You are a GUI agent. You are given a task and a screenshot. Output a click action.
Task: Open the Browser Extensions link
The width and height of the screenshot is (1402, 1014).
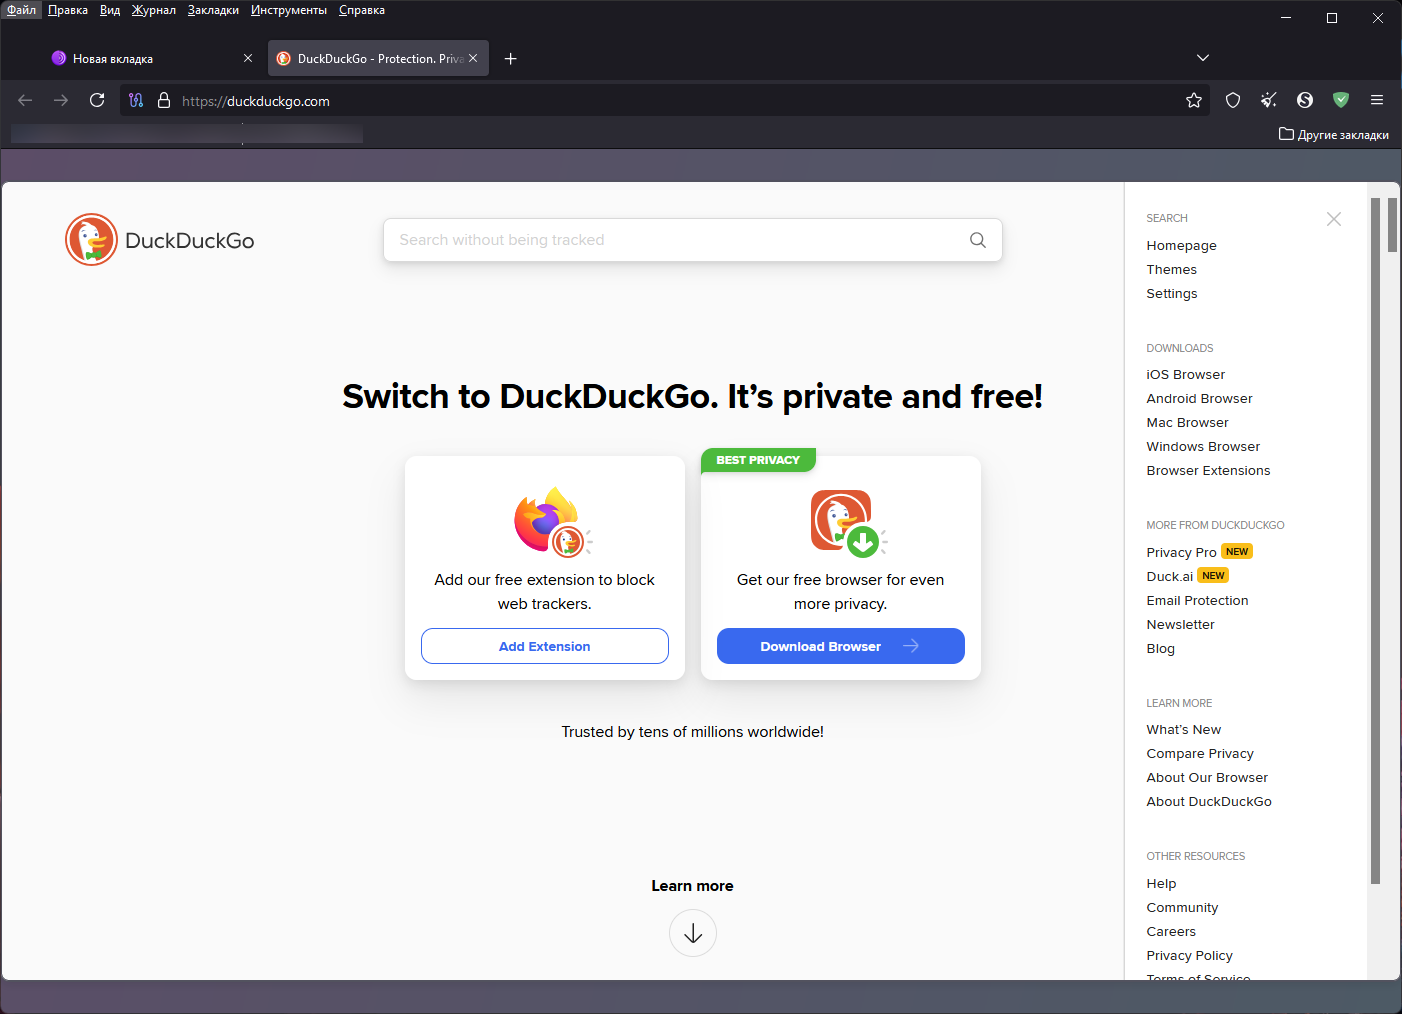(x=1208, y=471)
